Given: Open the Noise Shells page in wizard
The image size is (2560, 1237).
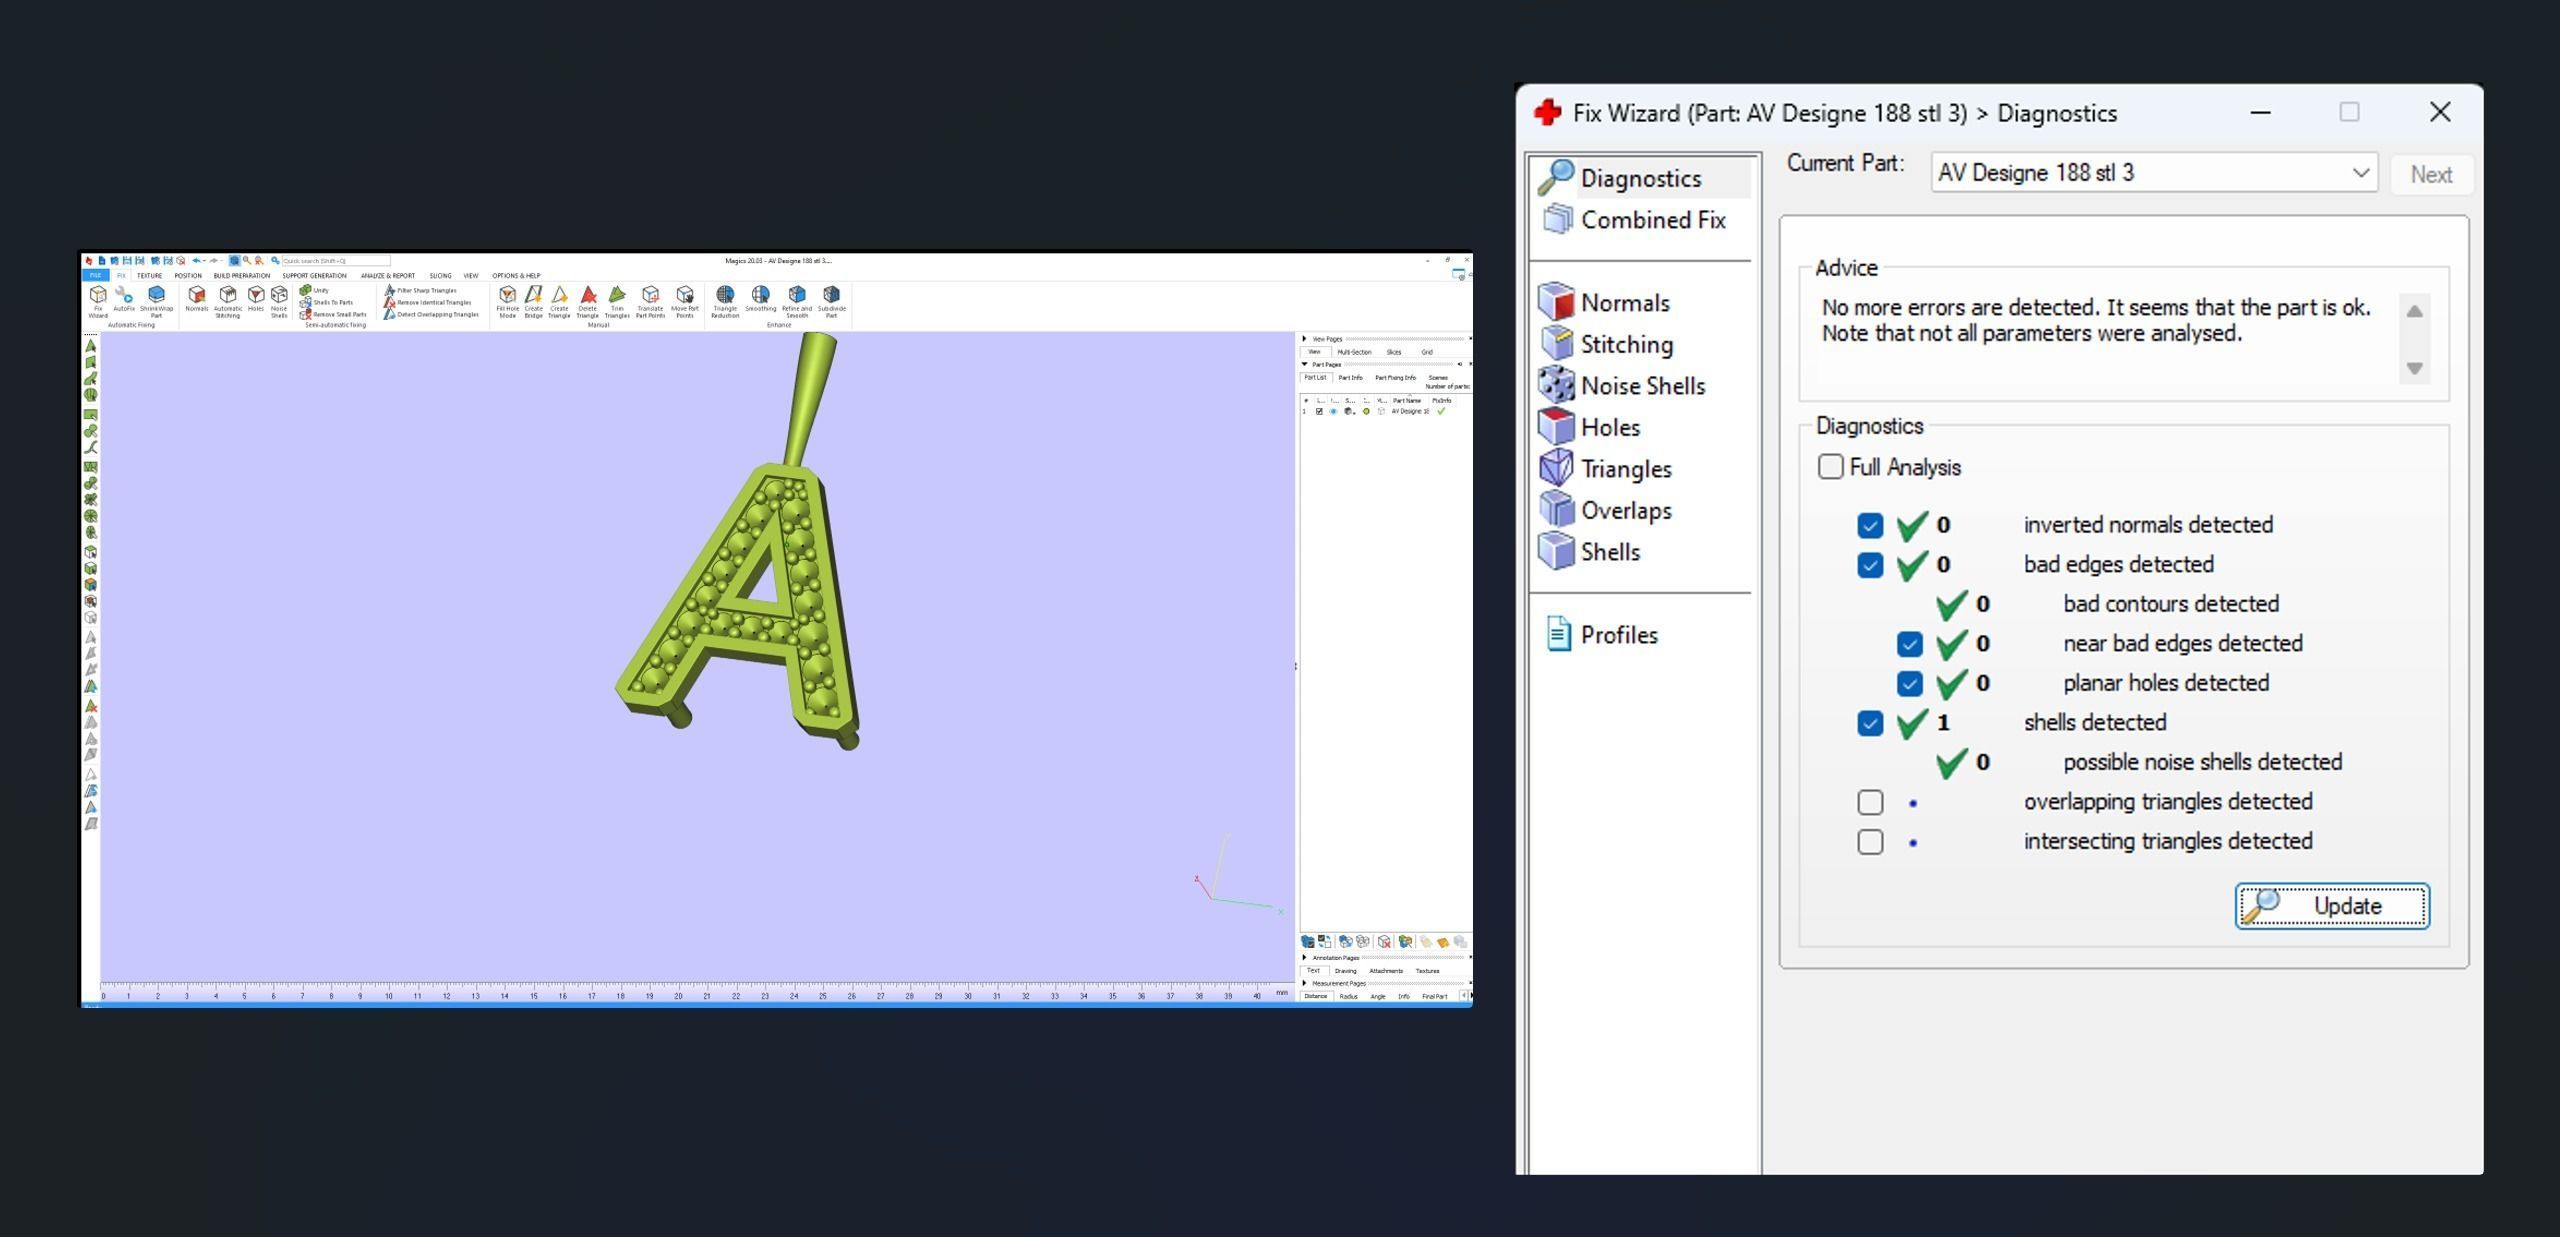Looking at the screenshot, I should [1641, 386].
